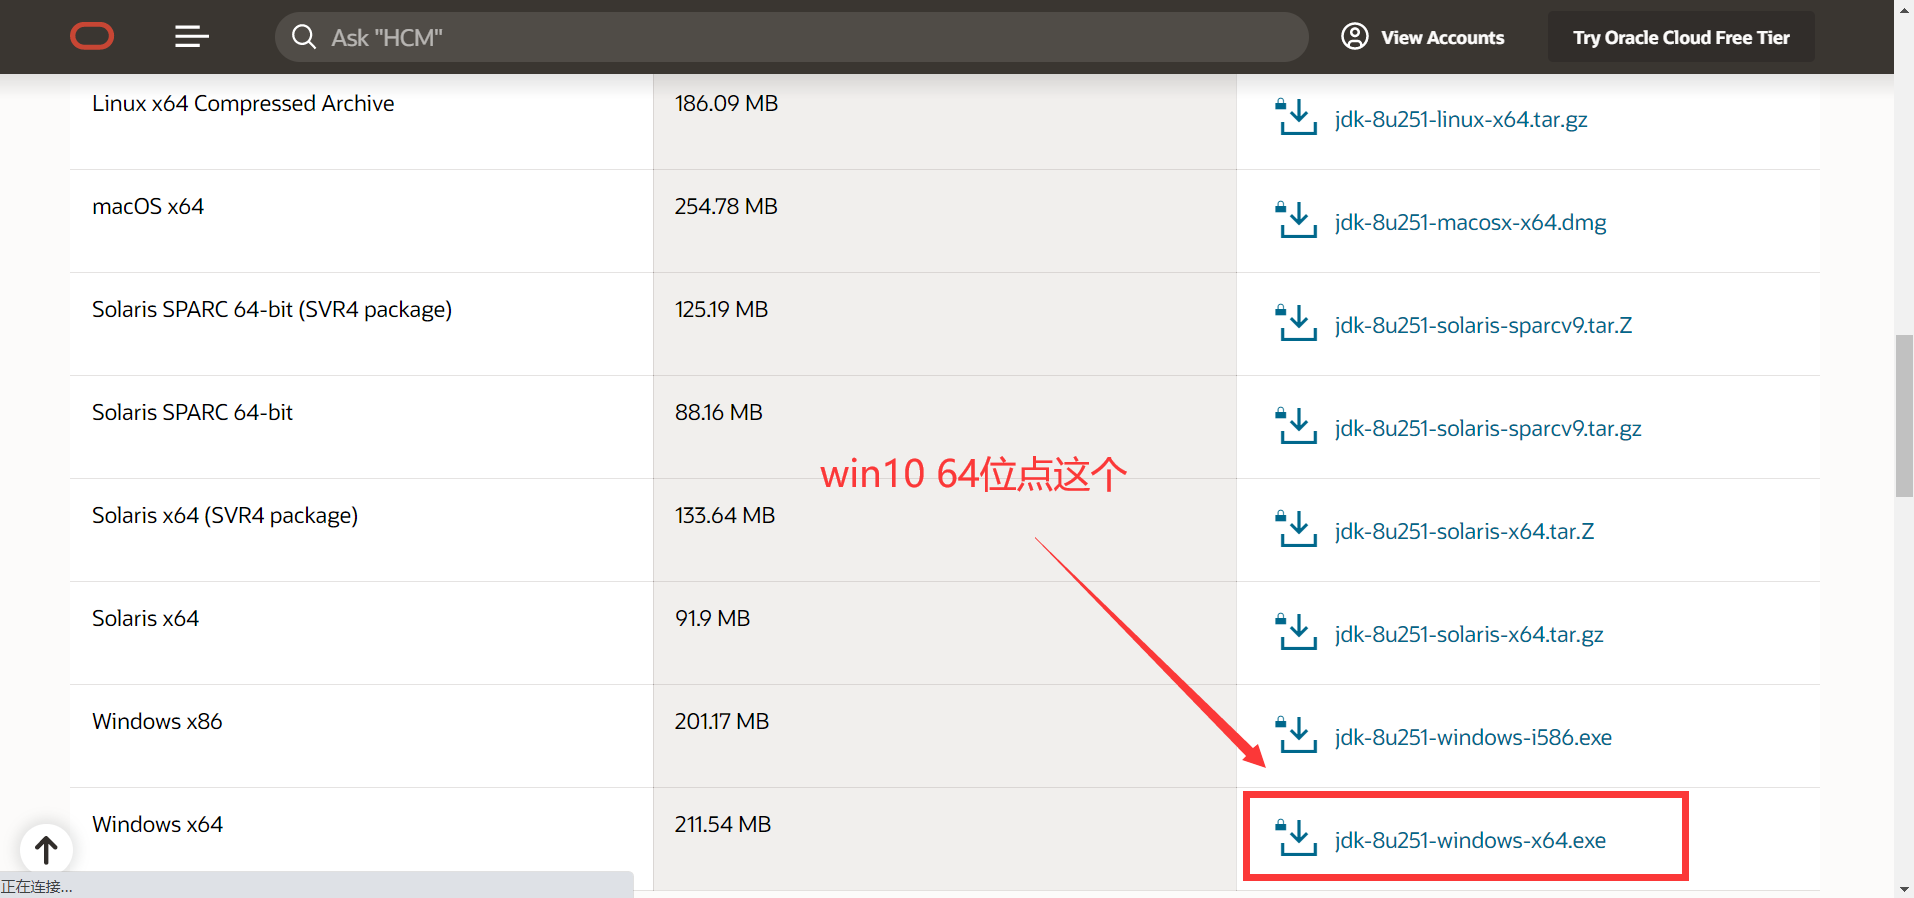The height and width of the screenshot is (898, 1914).
Task: Select the Solaris SPARC 64-bit label
Action: 192,412
